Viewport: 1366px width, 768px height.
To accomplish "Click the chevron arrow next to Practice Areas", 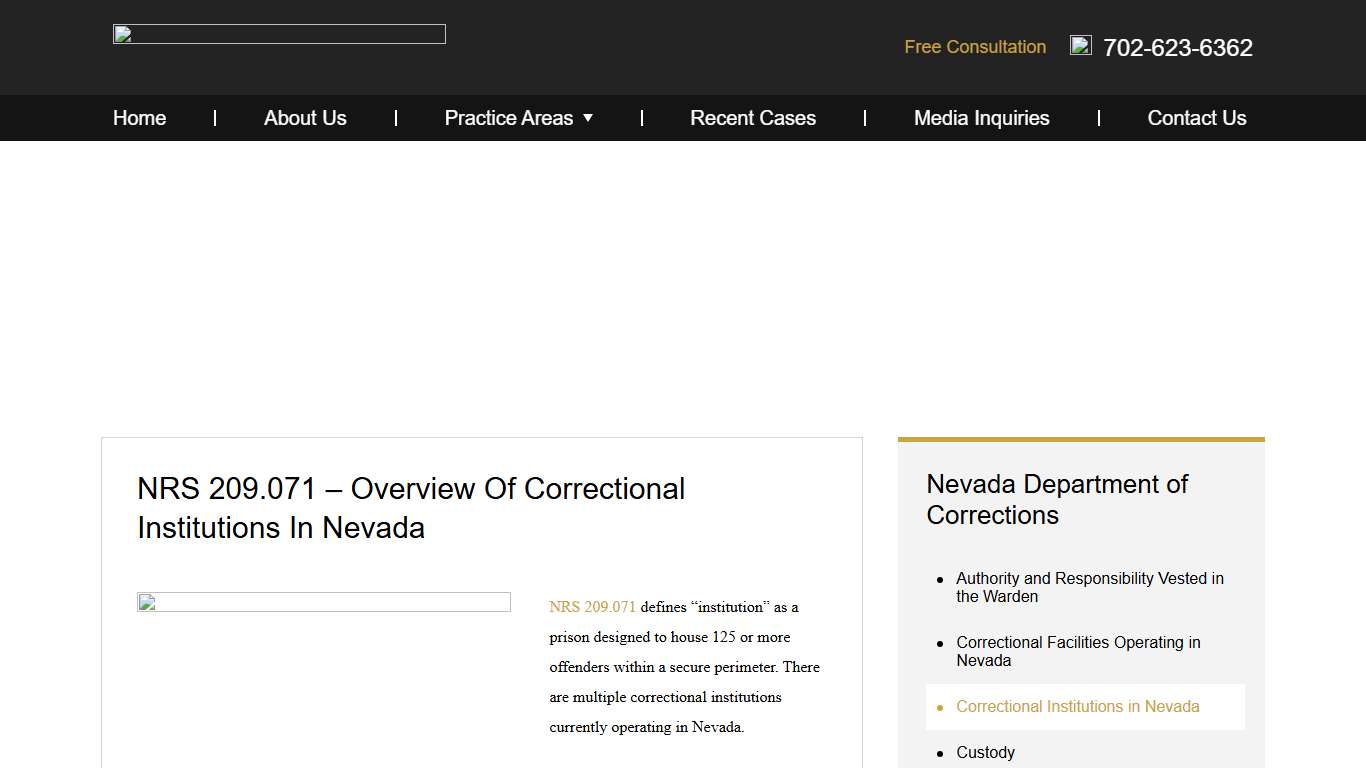I will tap(588, 118).
